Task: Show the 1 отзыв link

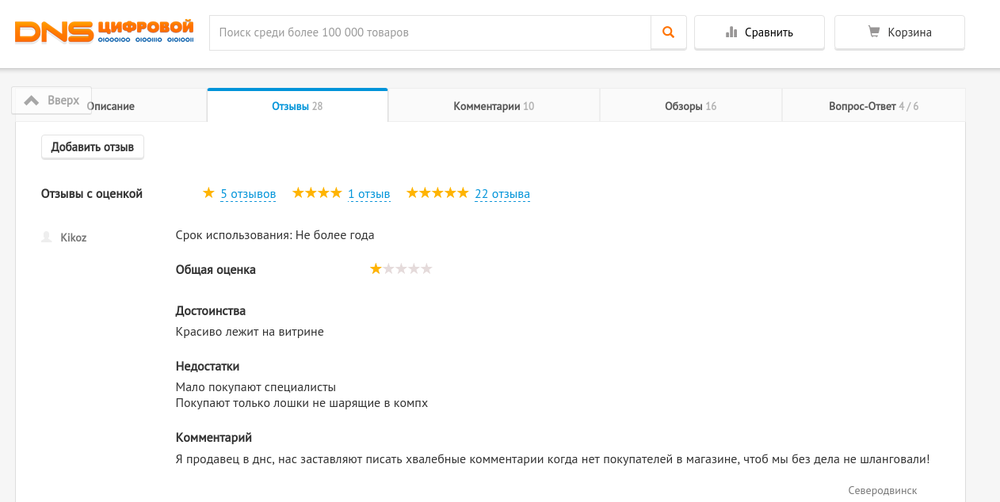Action: (369, 194)
